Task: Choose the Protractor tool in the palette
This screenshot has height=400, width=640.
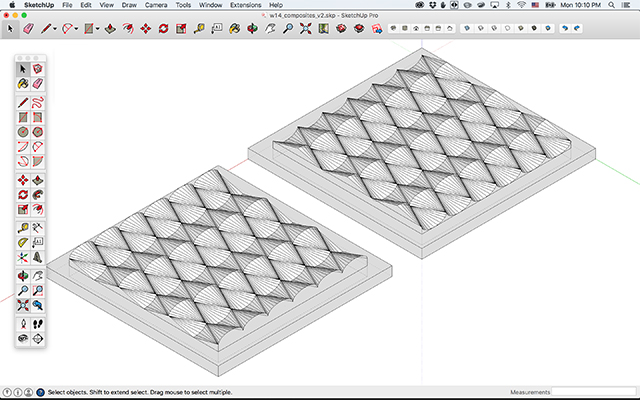Action: [23, 242]
